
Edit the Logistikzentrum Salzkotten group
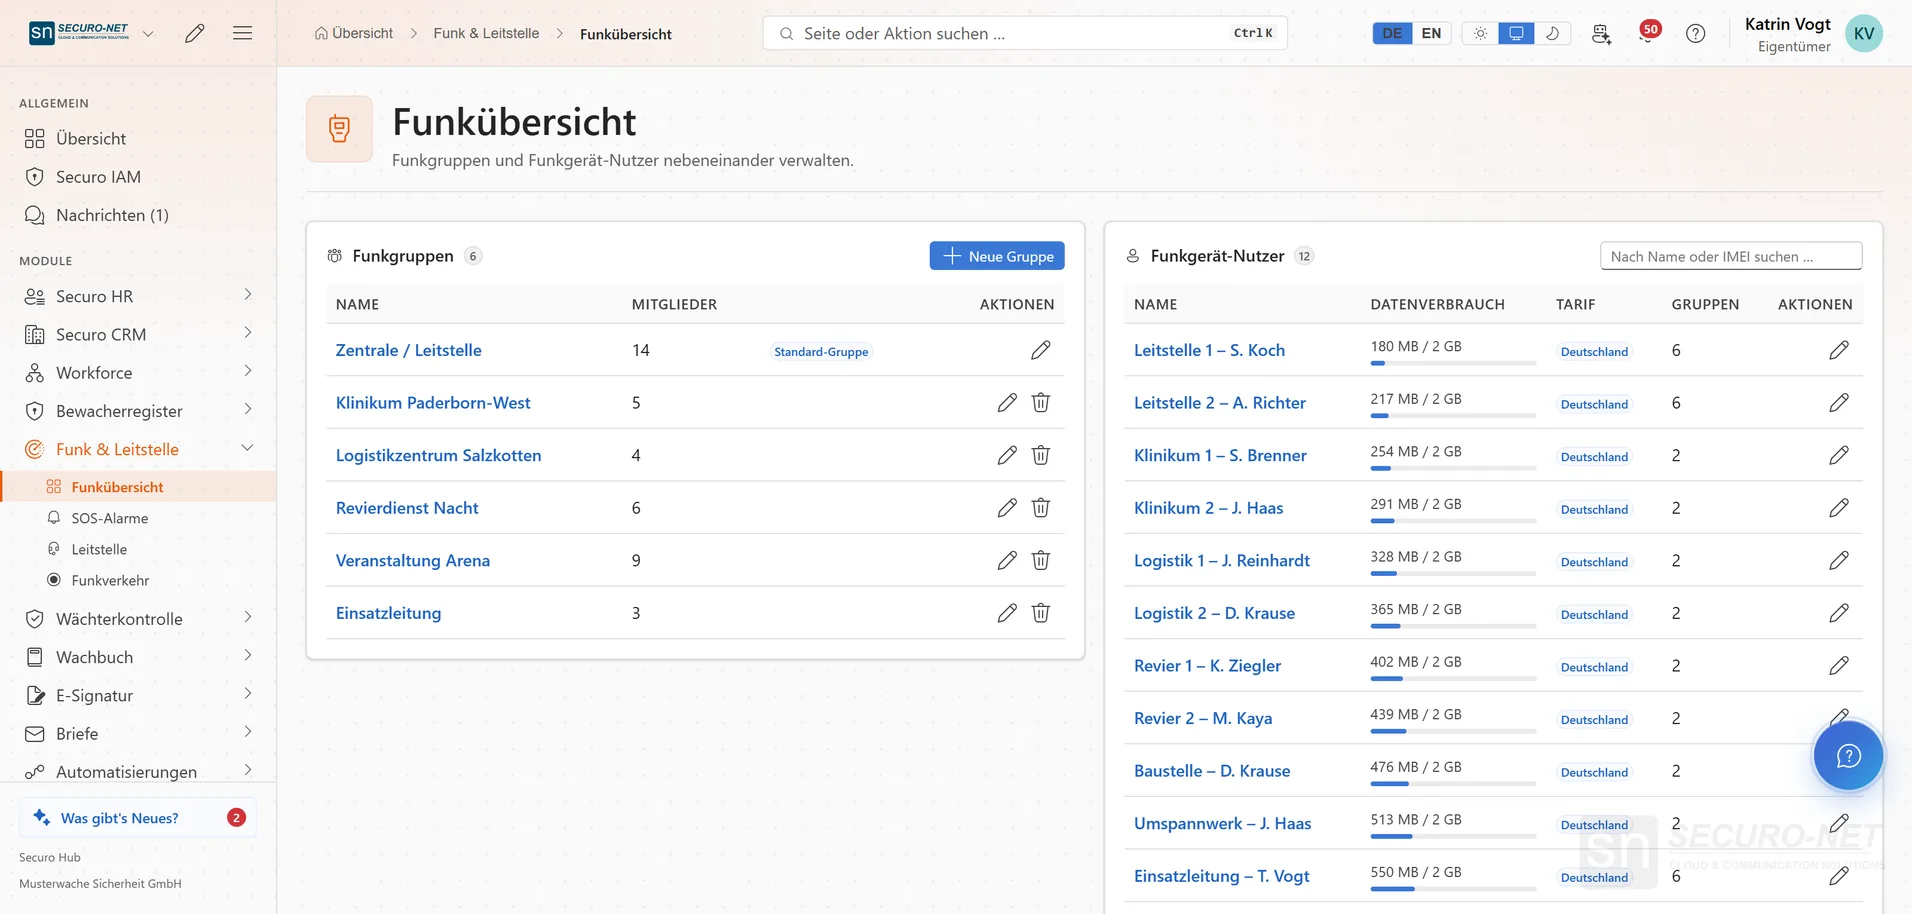click(1007, 455)
